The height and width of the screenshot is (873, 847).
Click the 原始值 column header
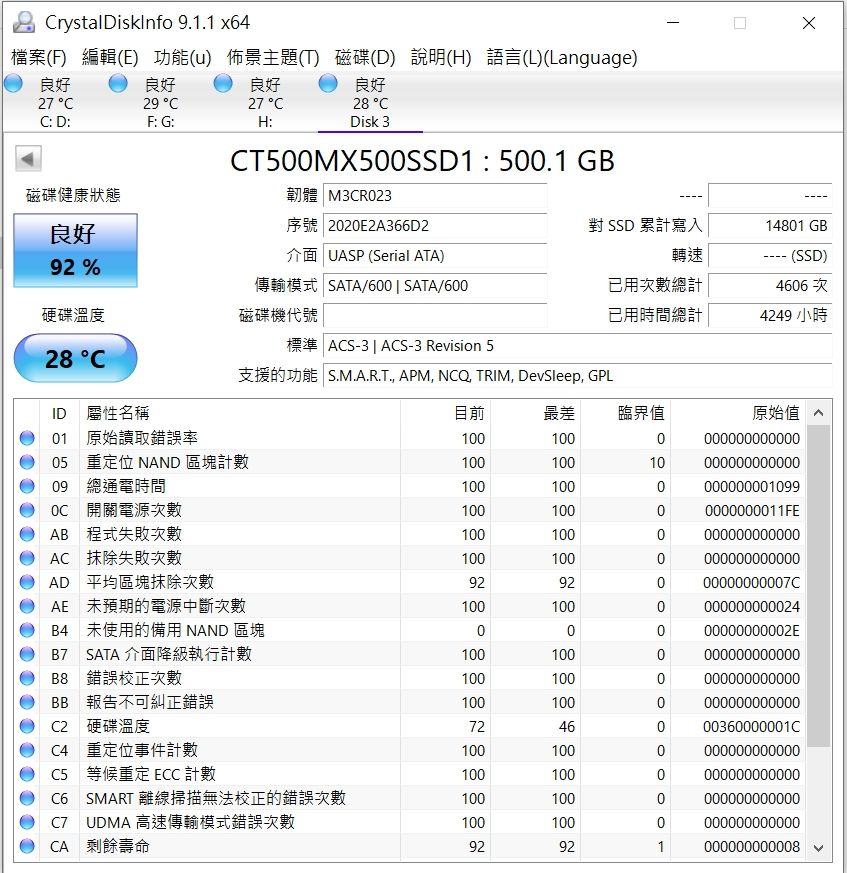pyautogui.click(x=775, y=413)
